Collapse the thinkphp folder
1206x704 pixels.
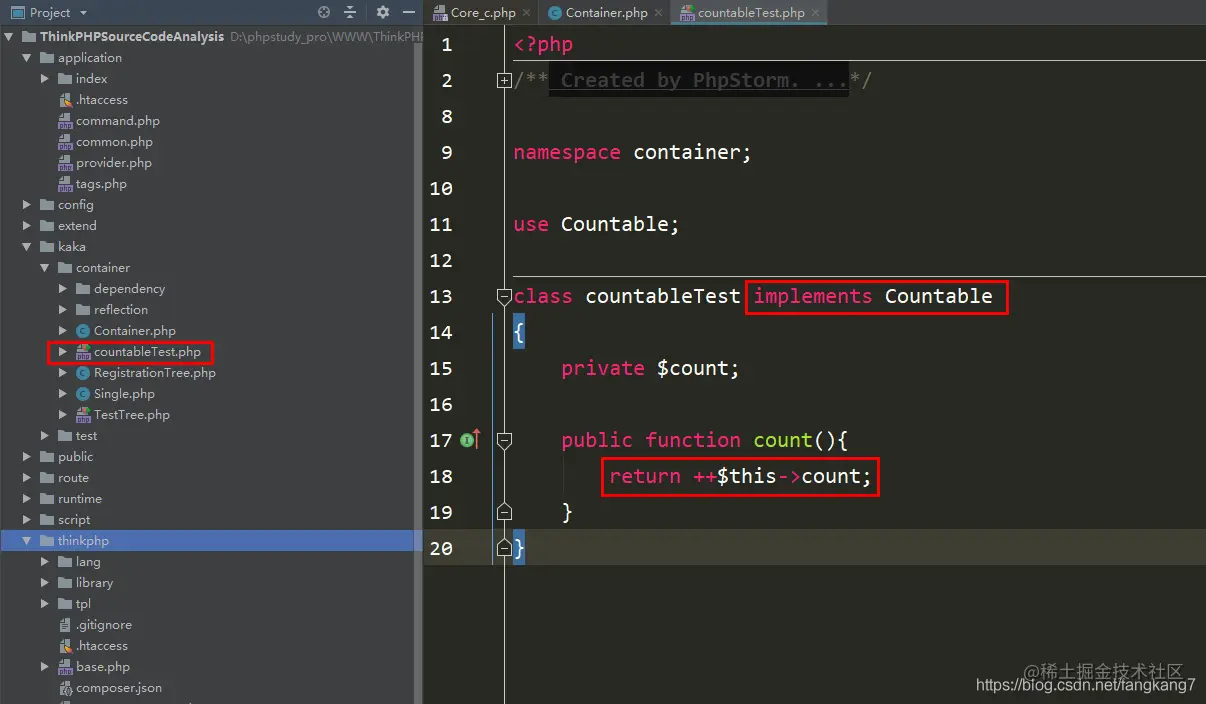(x=27, y=541)
